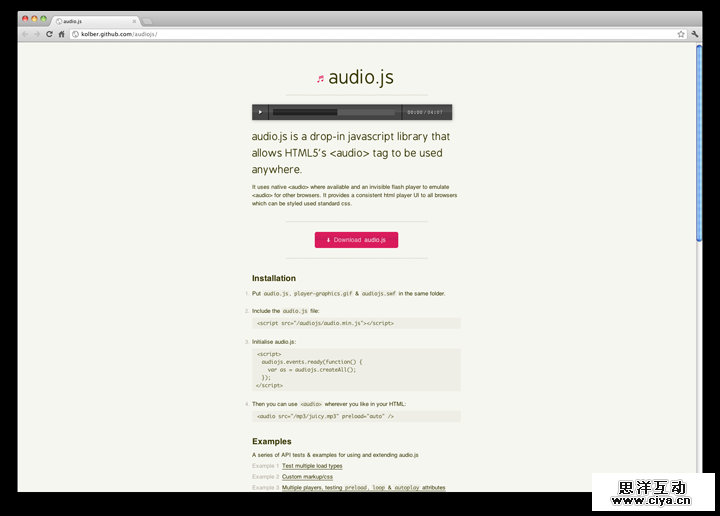Click the pink music note logo icon

[x=320, y=79]
